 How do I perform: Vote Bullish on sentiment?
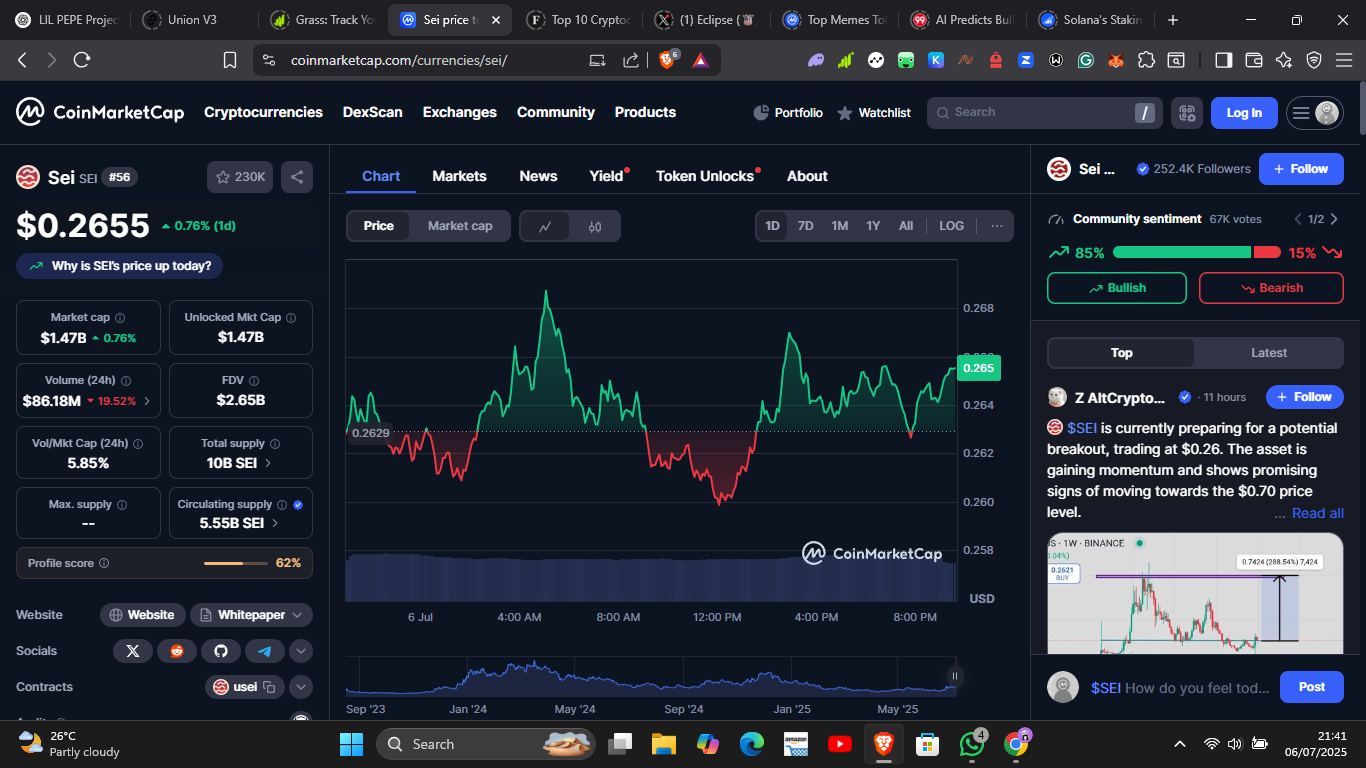pos(1117,288)
